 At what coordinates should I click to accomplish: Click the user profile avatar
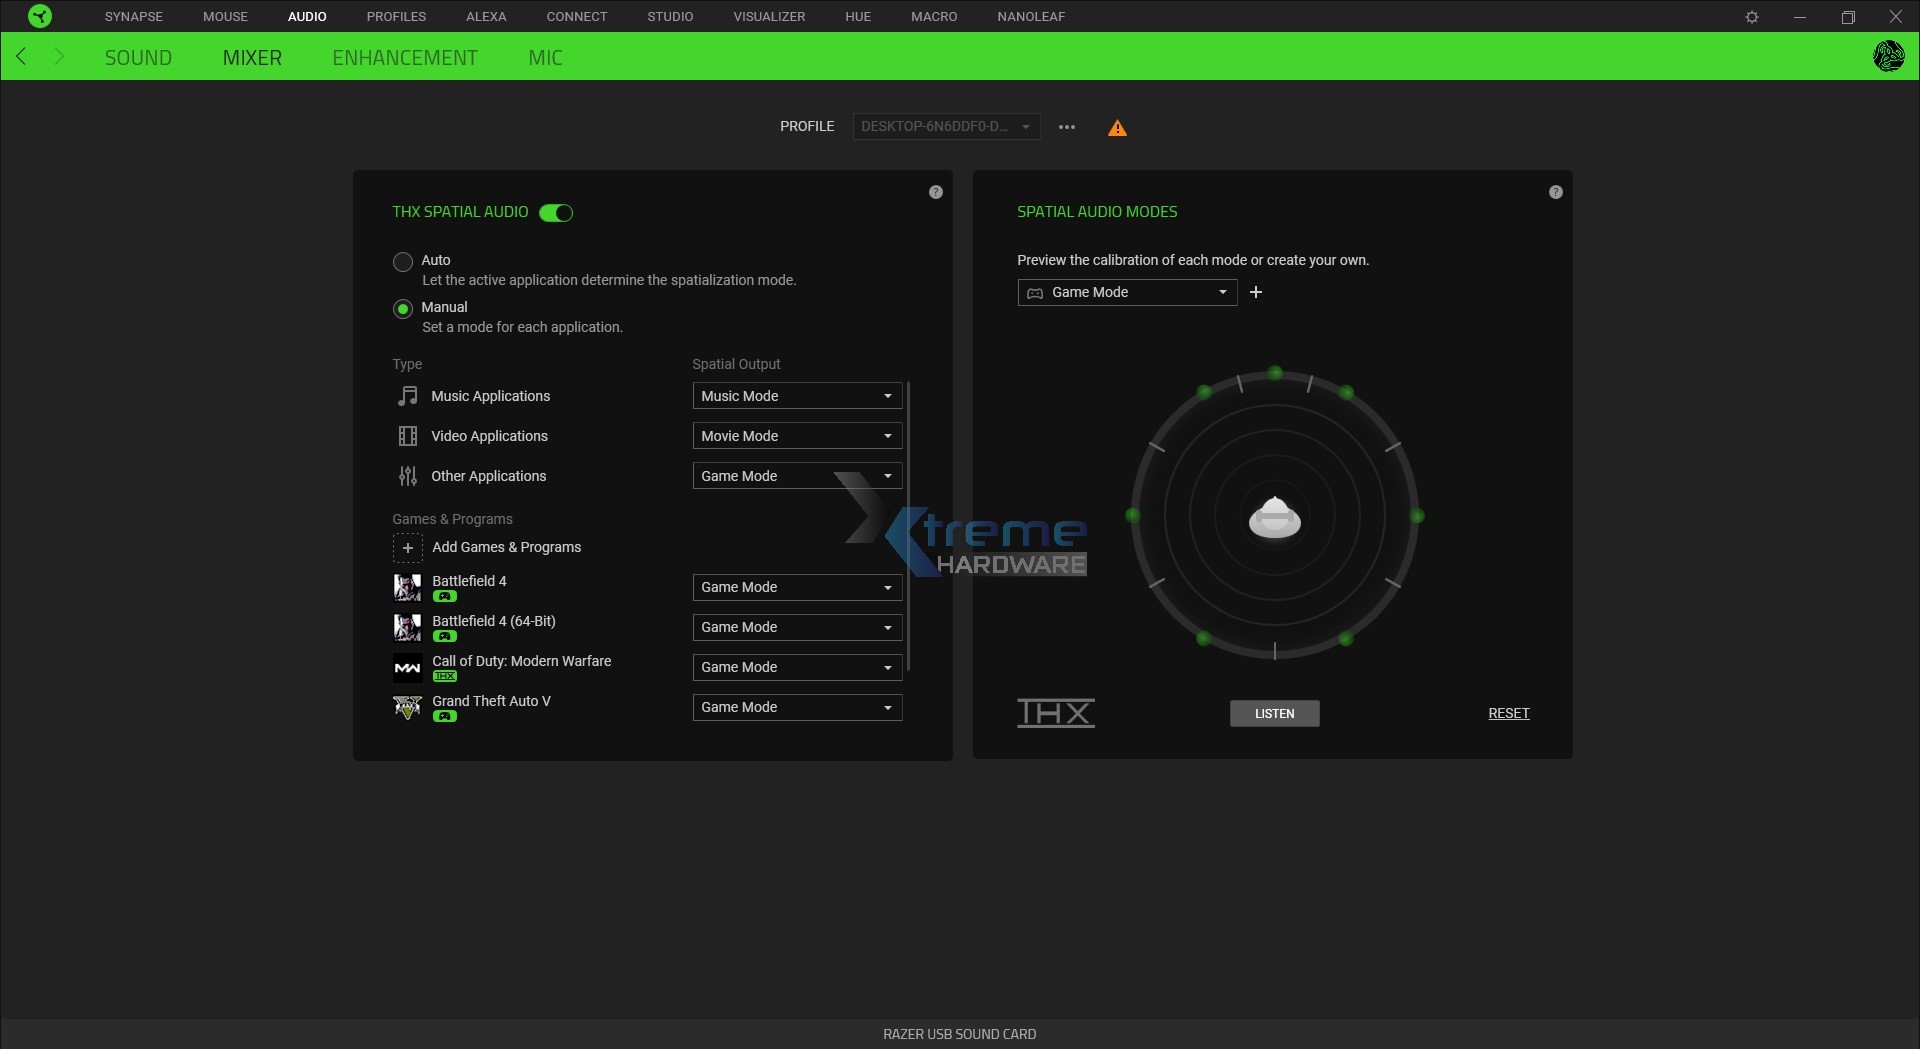(x=1889, y=56)
